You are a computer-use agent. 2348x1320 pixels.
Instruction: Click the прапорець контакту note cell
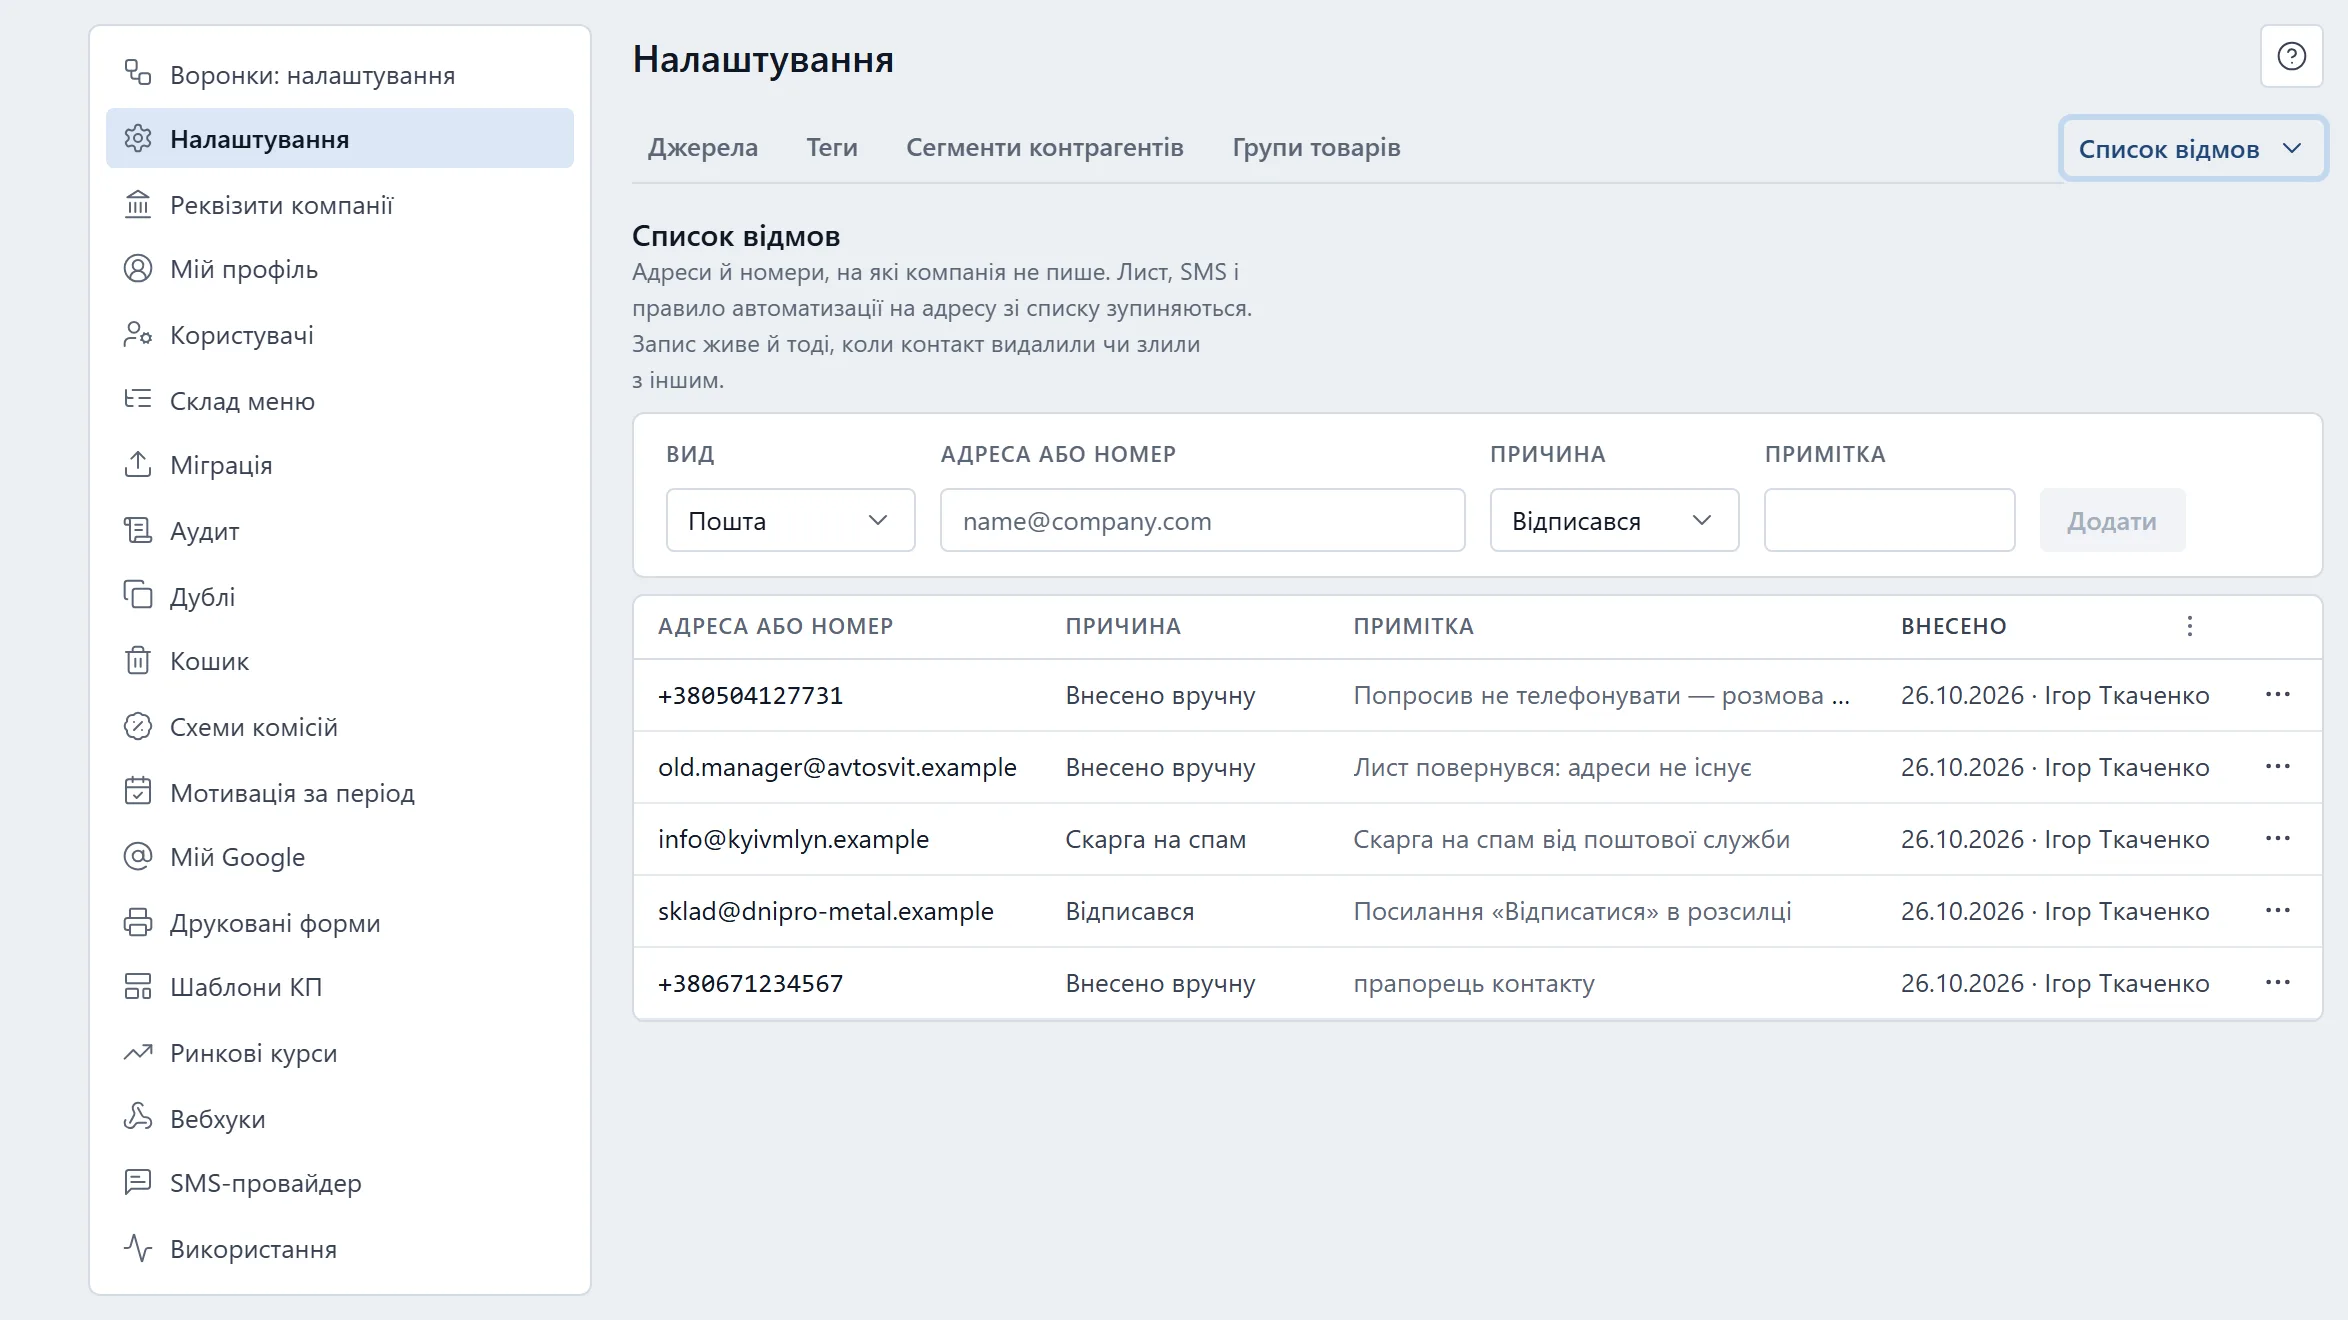(x=1473, y=983)
